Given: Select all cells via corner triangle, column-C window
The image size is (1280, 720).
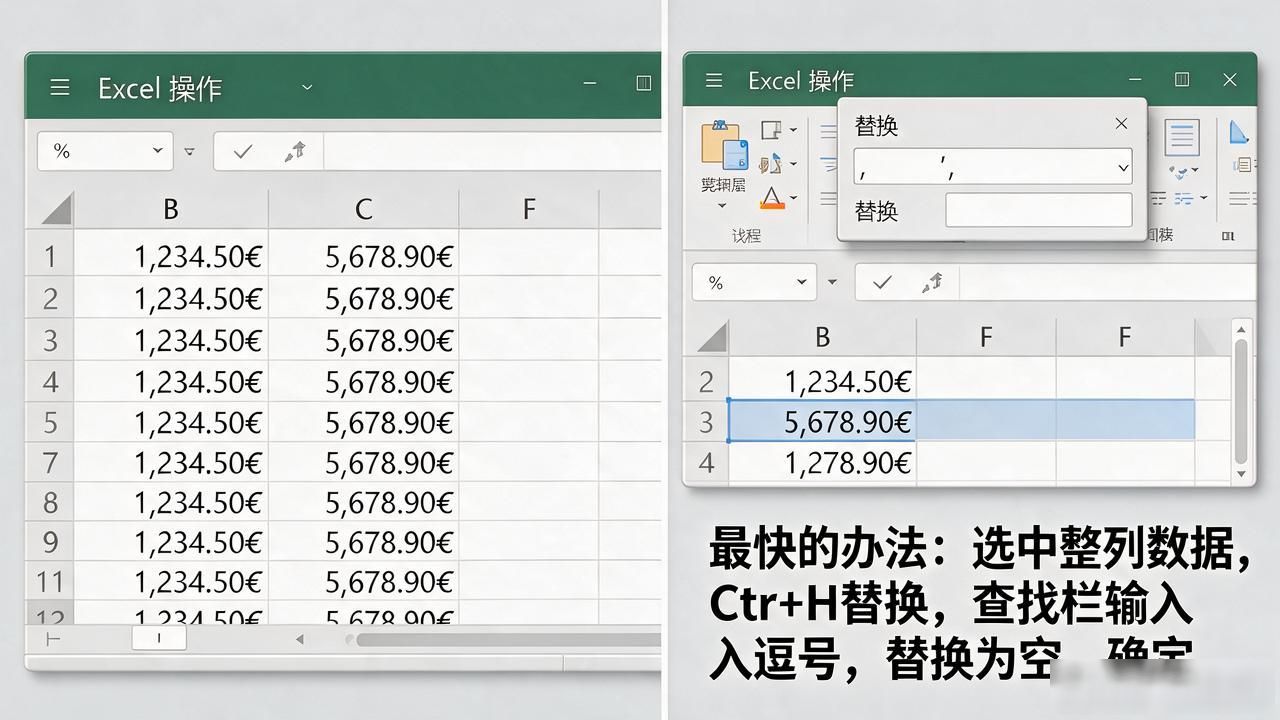Looking at the screenshot, I should [x=55, y=208].
